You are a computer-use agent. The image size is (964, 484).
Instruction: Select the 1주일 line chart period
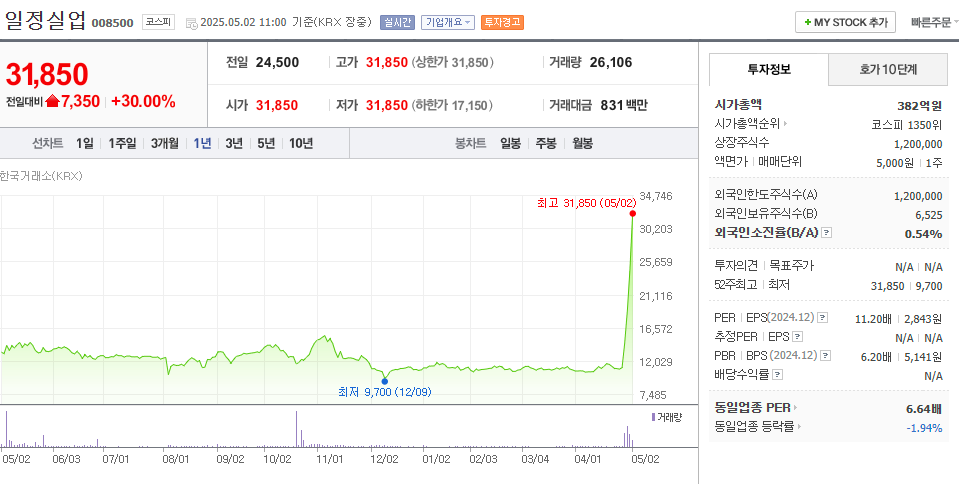122,143
